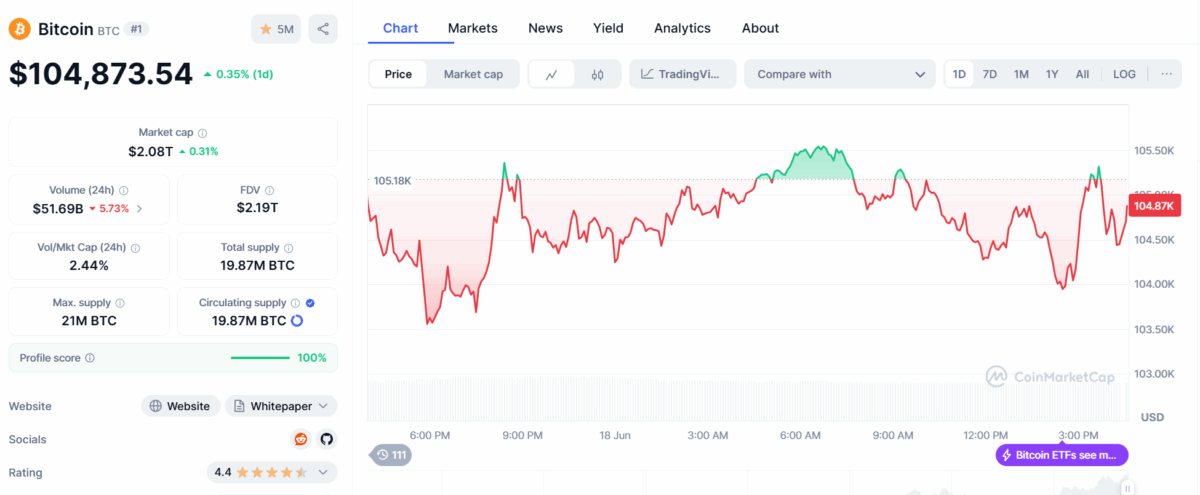Open the Reddit social icon
Screen dimensions: 1200x495
[x=301, y=439]
